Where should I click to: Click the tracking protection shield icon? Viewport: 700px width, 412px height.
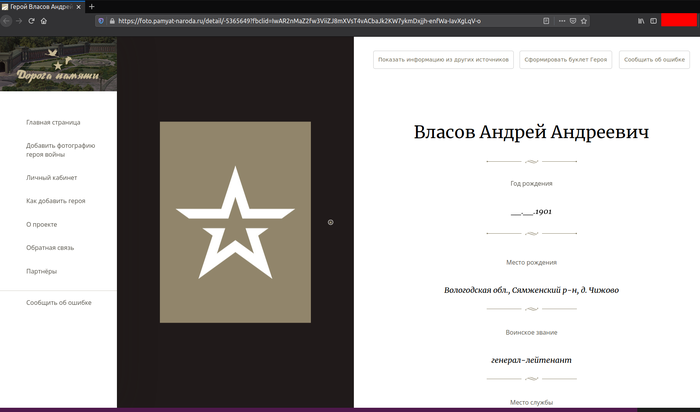pos(101,20)
